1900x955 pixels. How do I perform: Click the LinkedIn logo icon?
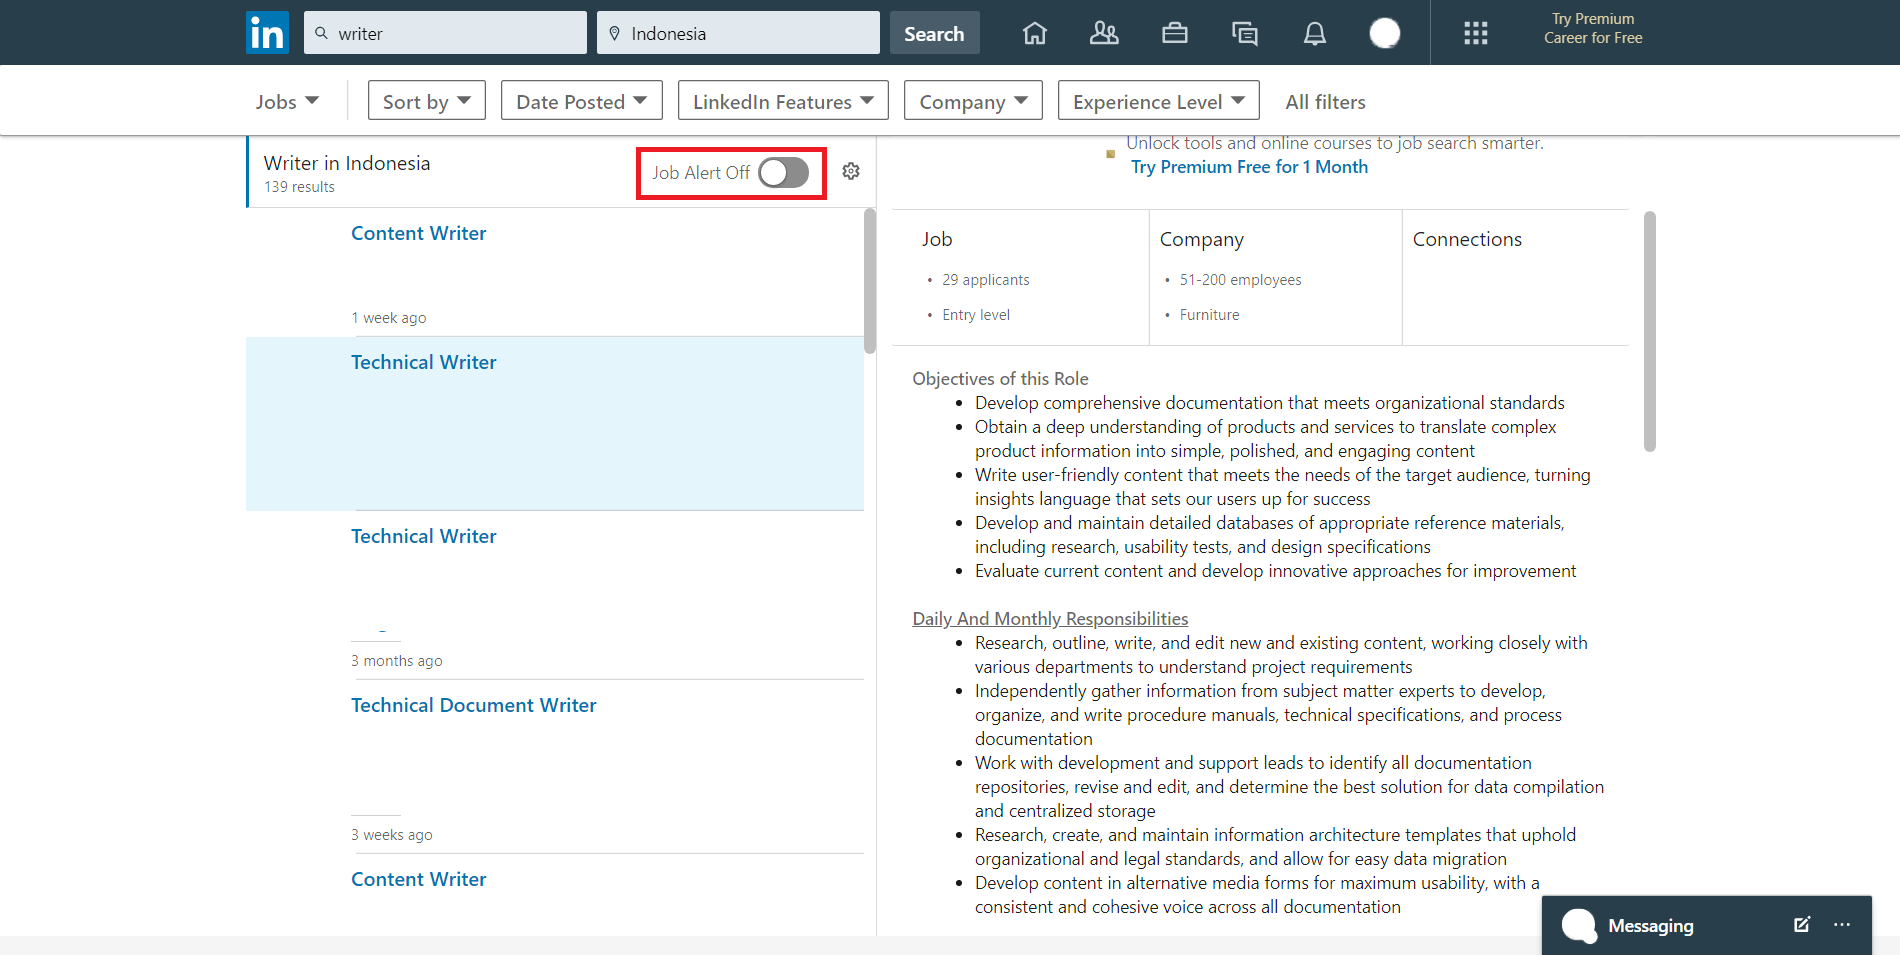pos(267,33)
